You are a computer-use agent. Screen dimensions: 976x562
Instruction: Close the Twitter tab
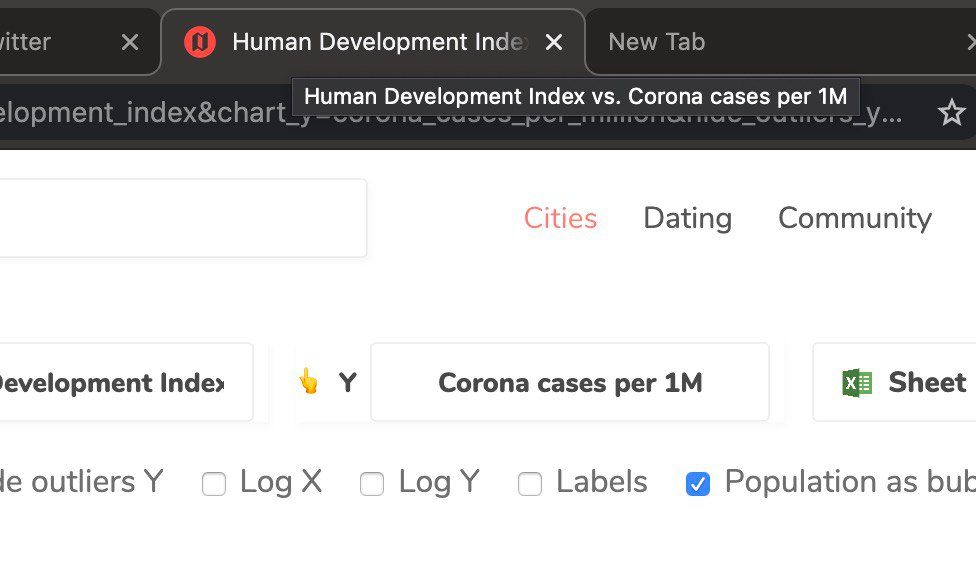pos(130,42)
